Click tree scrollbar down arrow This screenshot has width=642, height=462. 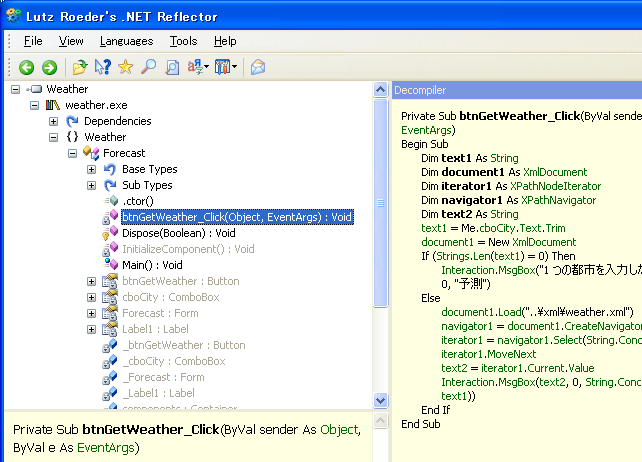click(381, 400)
